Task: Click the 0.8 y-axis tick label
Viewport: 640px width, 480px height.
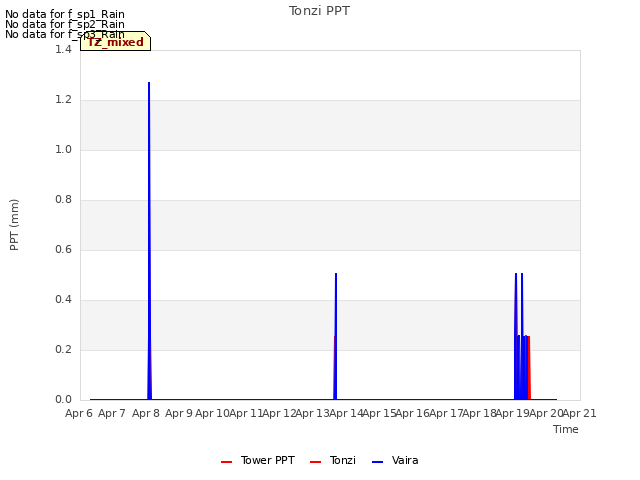Action: [63, 199]
